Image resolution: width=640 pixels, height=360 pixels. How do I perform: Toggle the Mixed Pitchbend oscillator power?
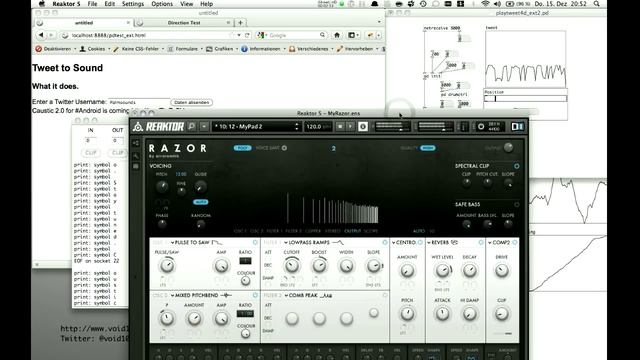click(255, 295)
